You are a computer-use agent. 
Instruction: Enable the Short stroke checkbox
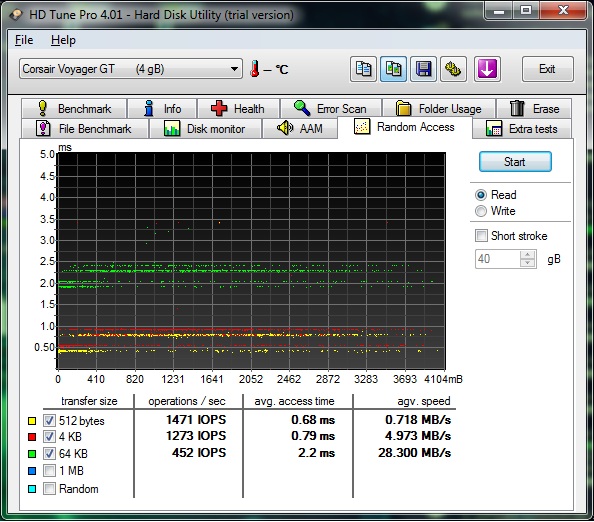coord(481,235)
